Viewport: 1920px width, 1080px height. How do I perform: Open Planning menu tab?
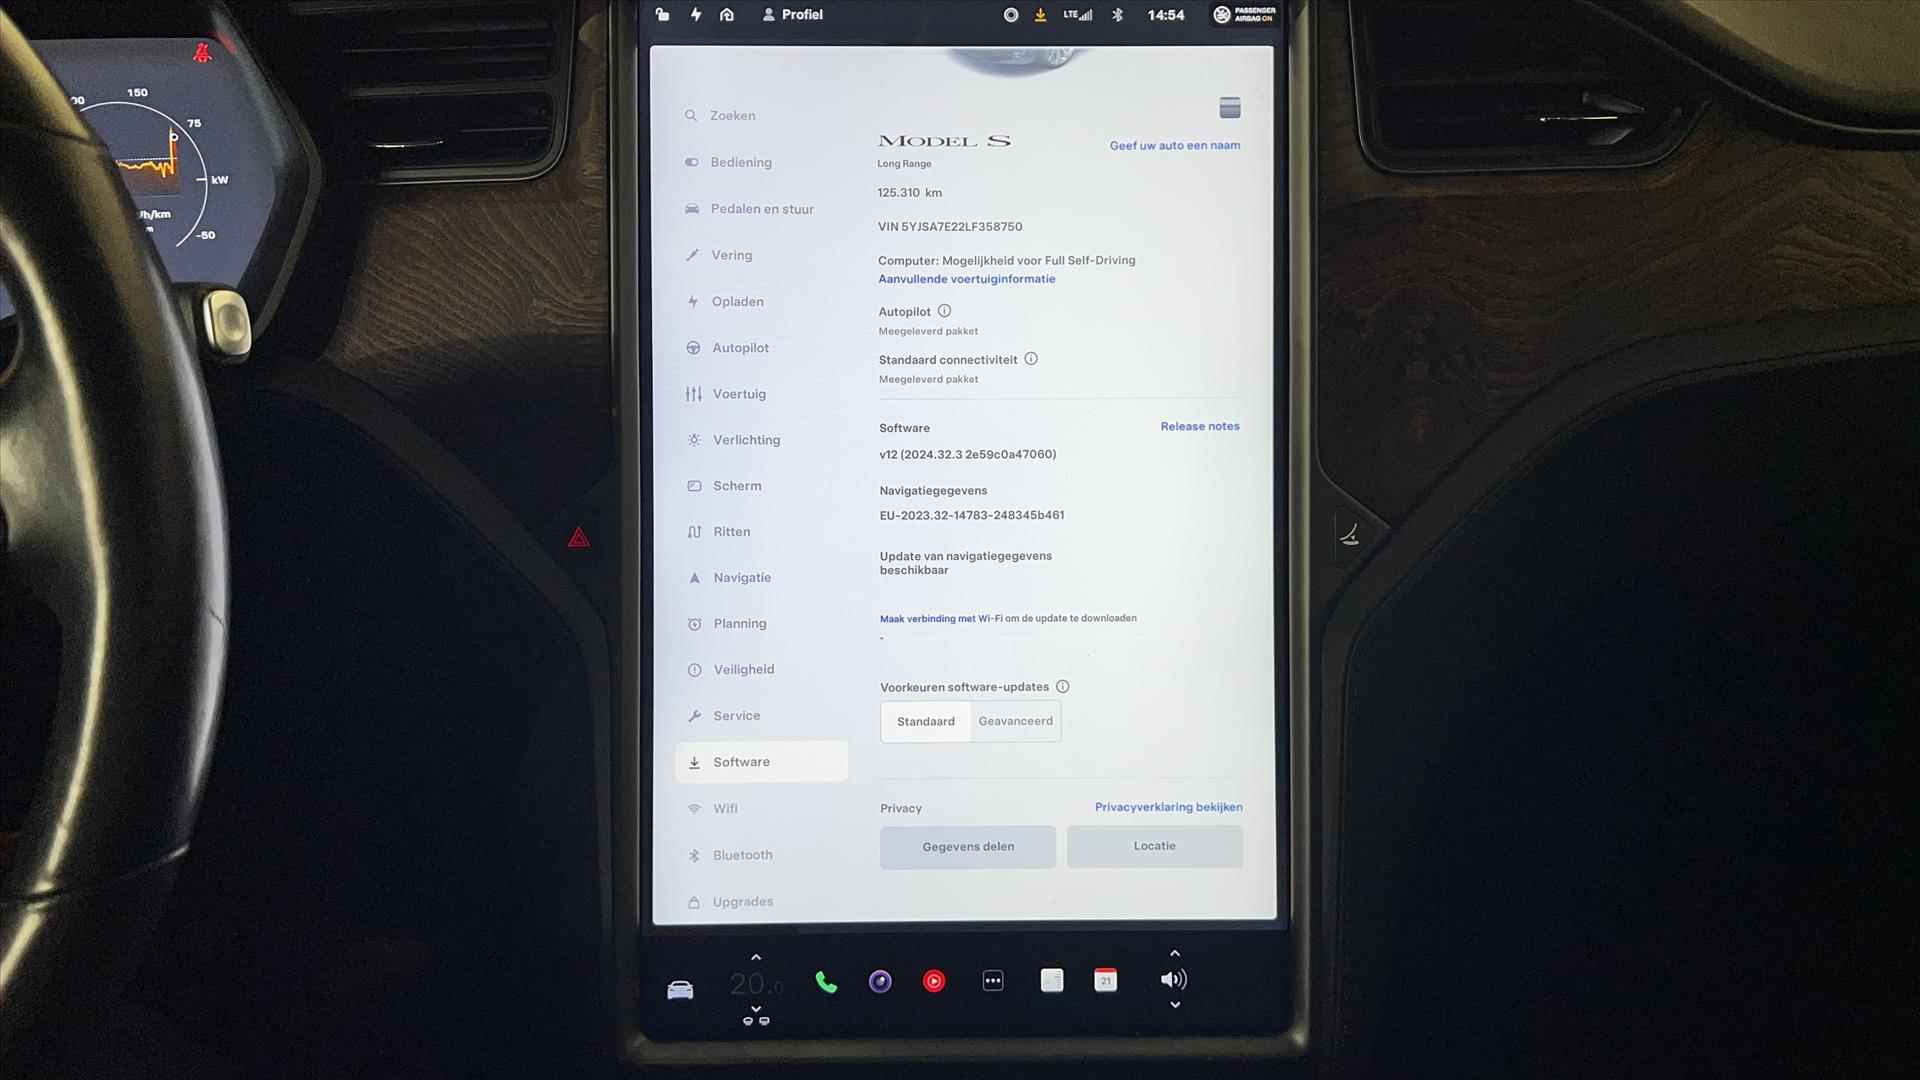click(738, 622)
